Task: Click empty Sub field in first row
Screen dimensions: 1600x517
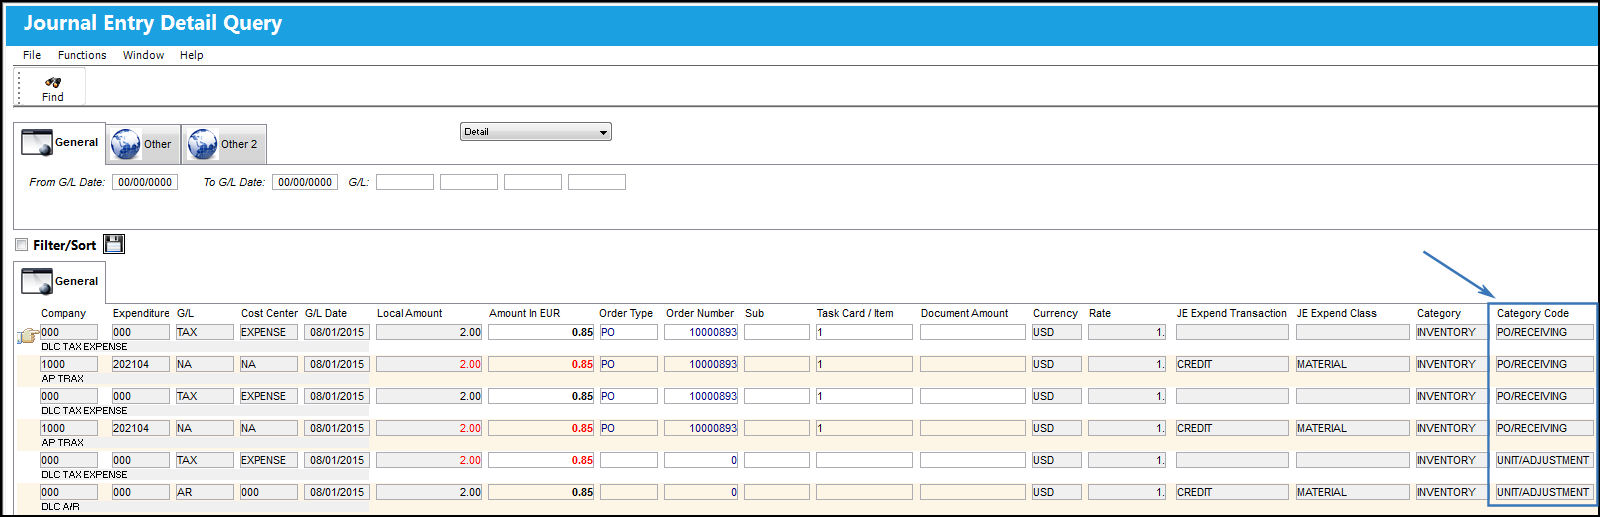Action: coord(777,332)
